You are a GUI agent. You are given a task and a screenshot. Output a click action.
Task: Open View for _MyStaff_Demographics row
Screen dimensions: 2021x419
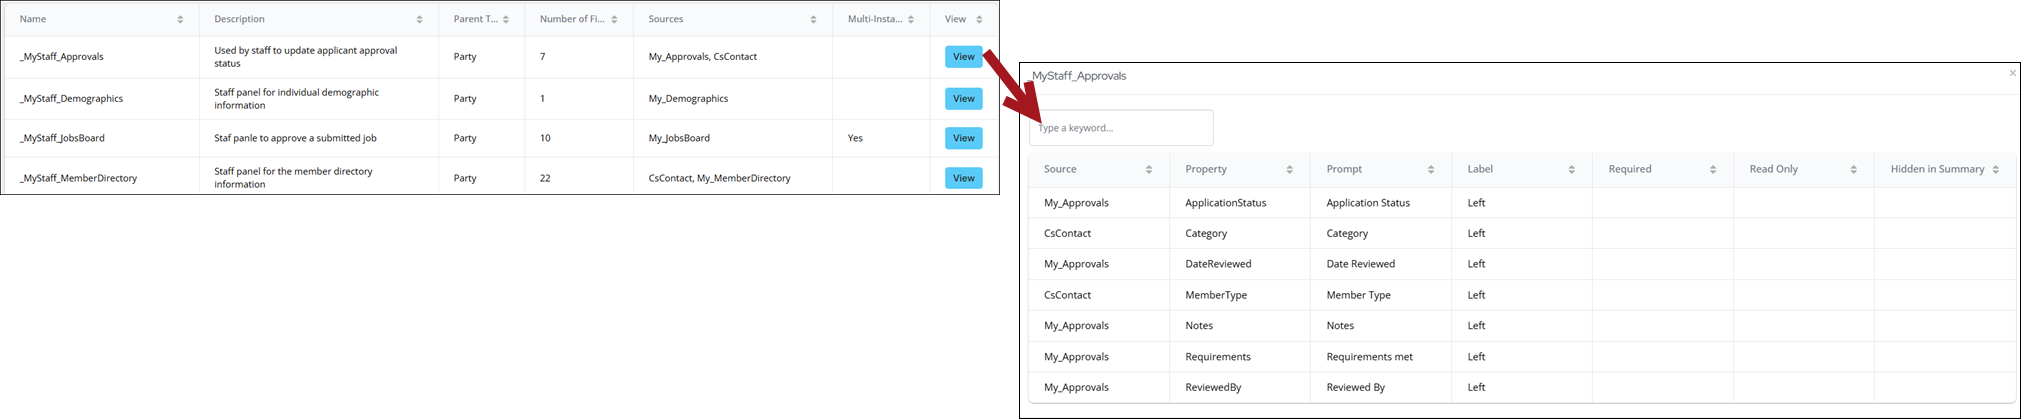[x=963, y=99]
